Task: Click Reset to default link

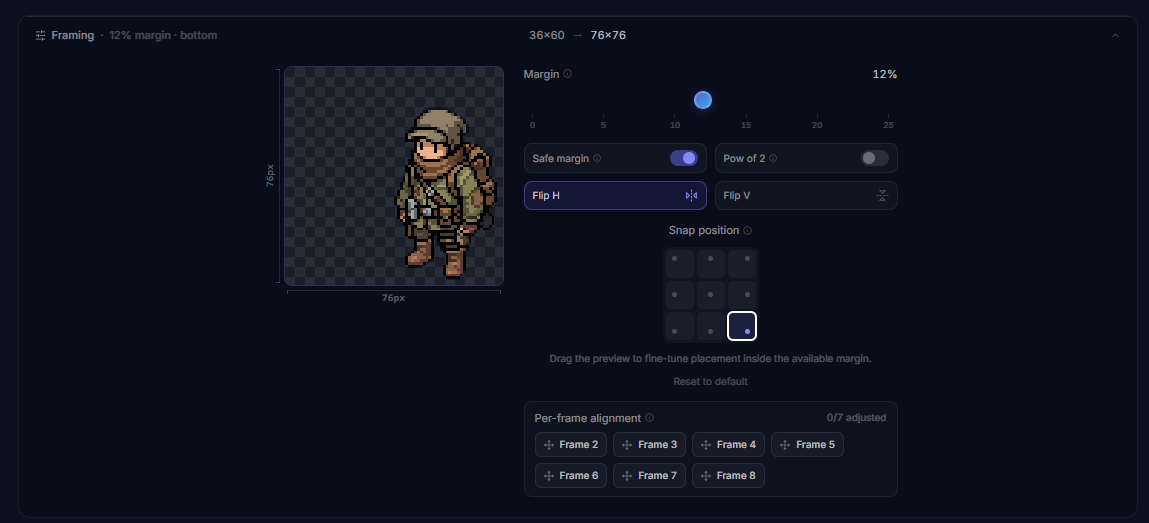Action: point(710,382)
